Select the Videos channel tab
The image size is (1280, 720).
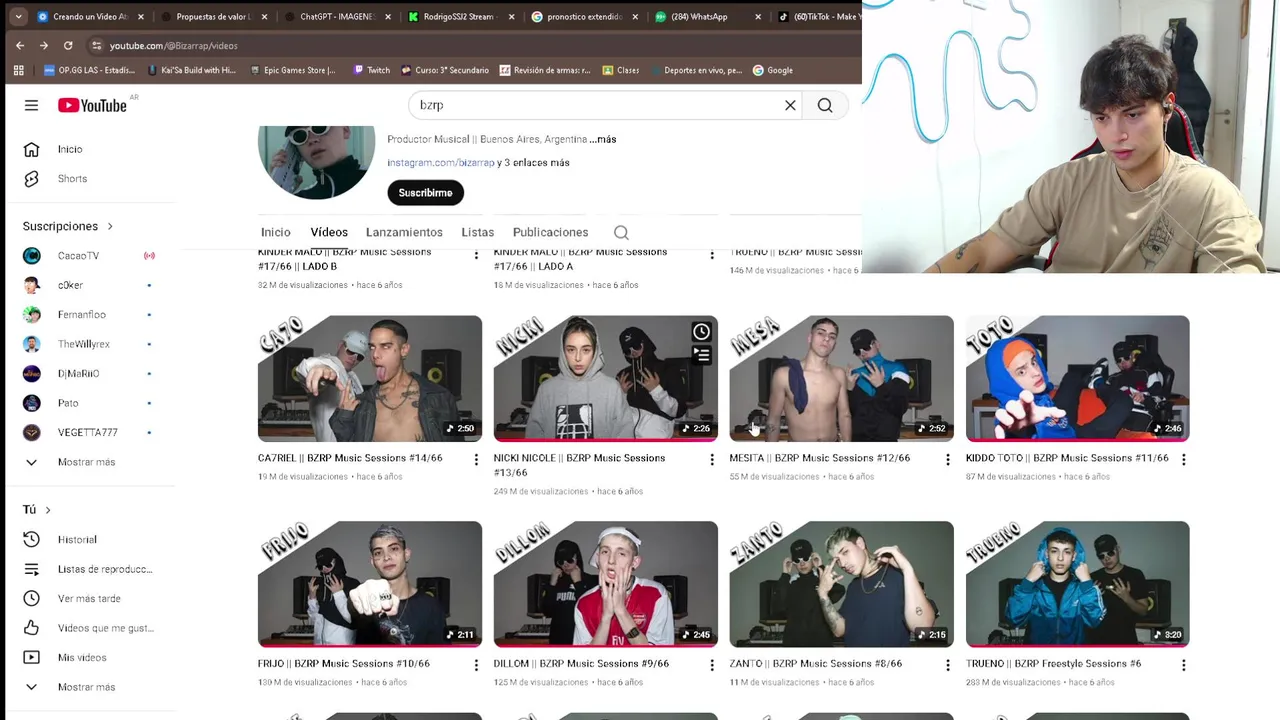[x=329, y=232]
